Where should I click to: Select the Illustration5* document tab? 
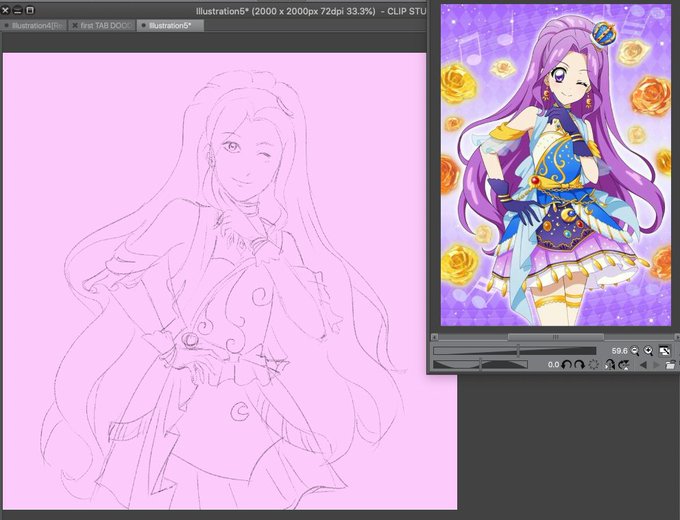(x=170, y=26)
